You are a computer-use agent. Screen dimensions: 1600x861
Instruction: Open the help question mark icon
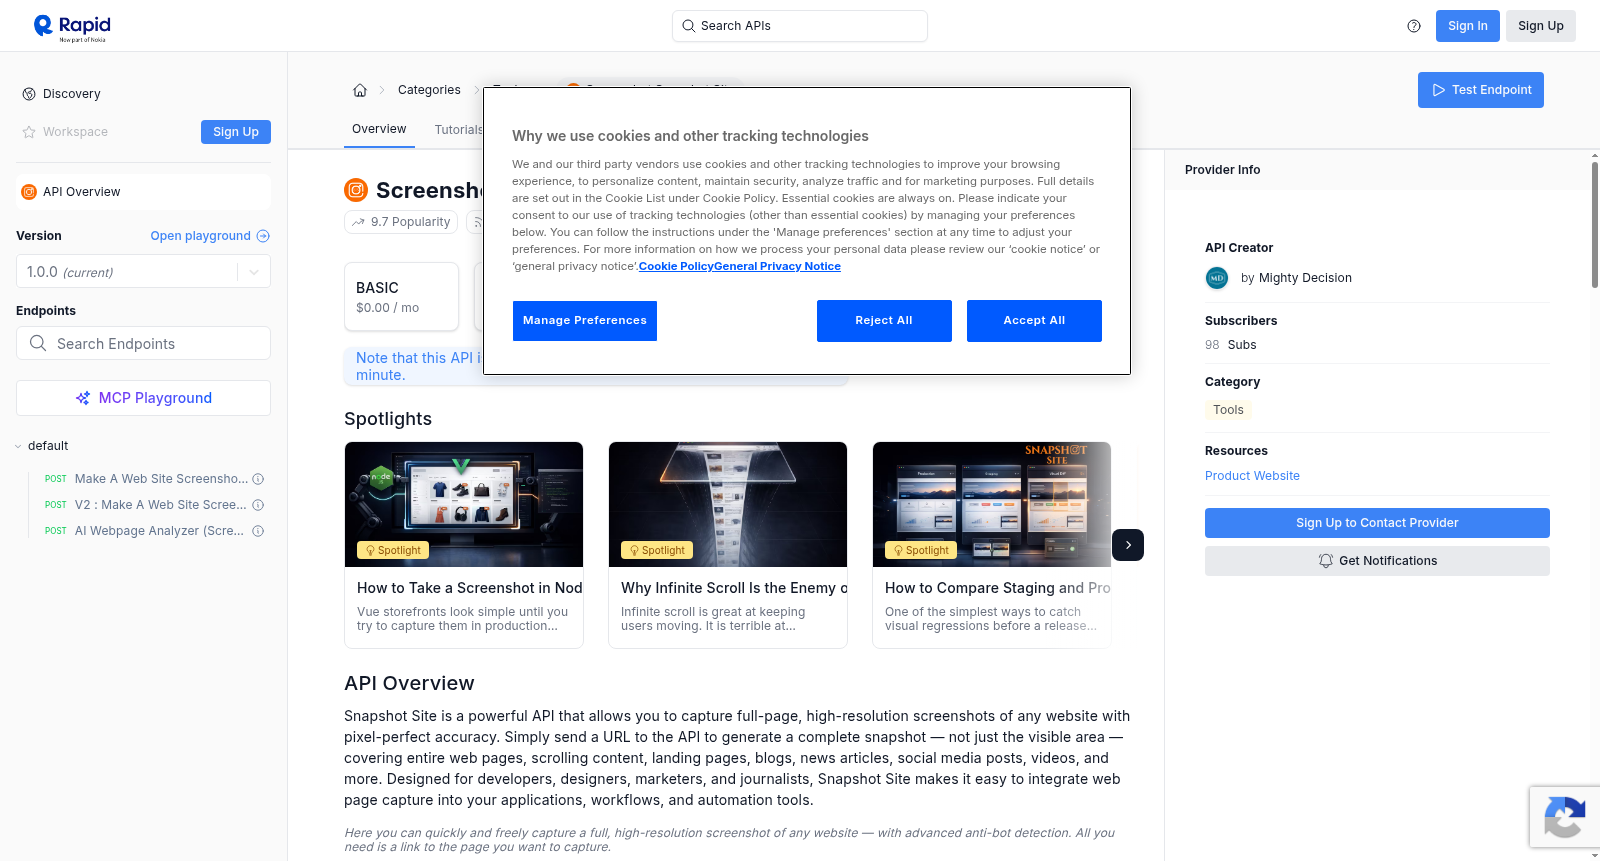(1414, 26)
